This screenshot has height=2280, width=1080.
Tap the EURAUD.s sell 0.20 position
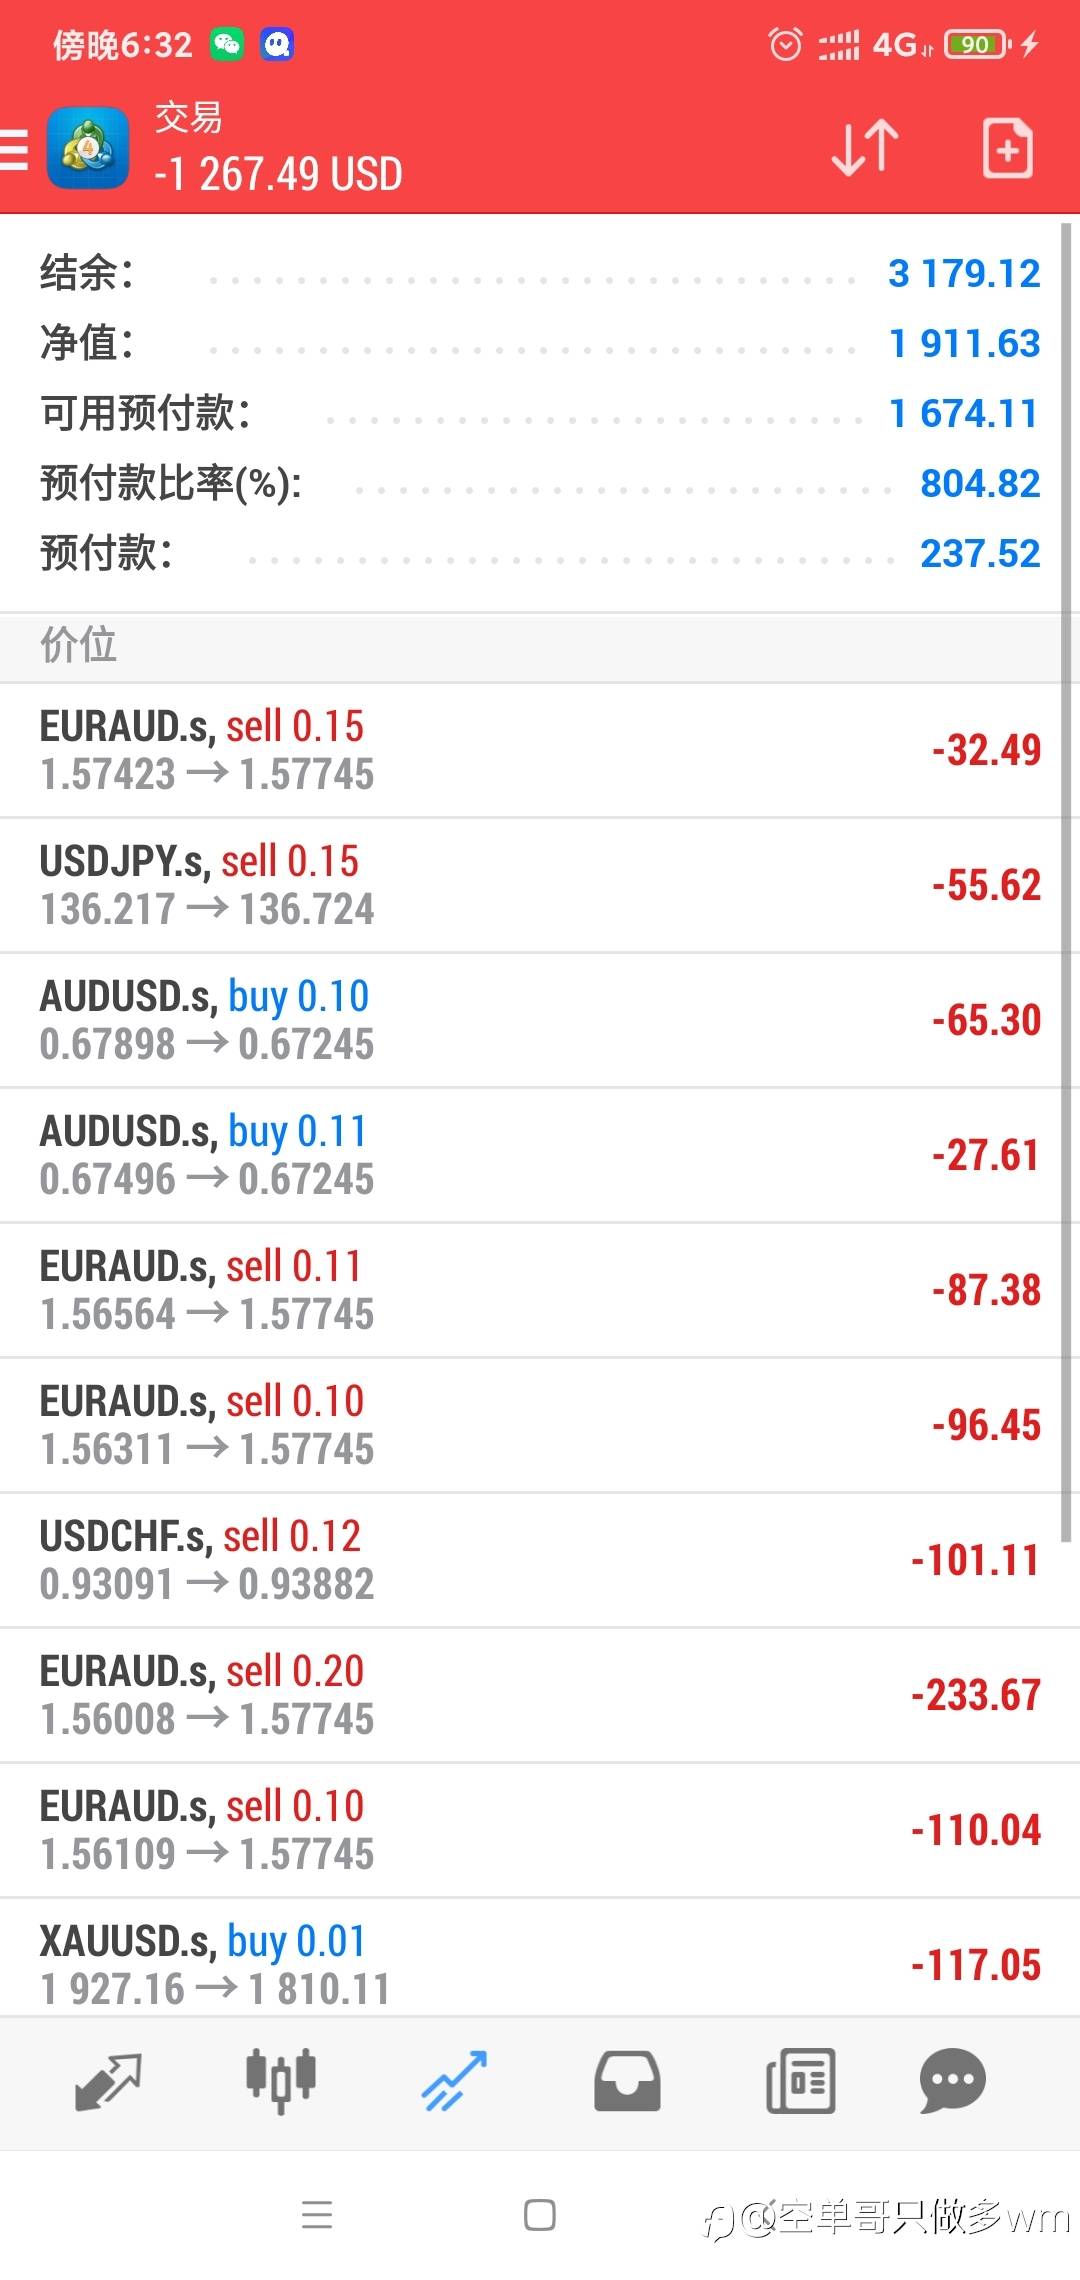pos(530,1695)
